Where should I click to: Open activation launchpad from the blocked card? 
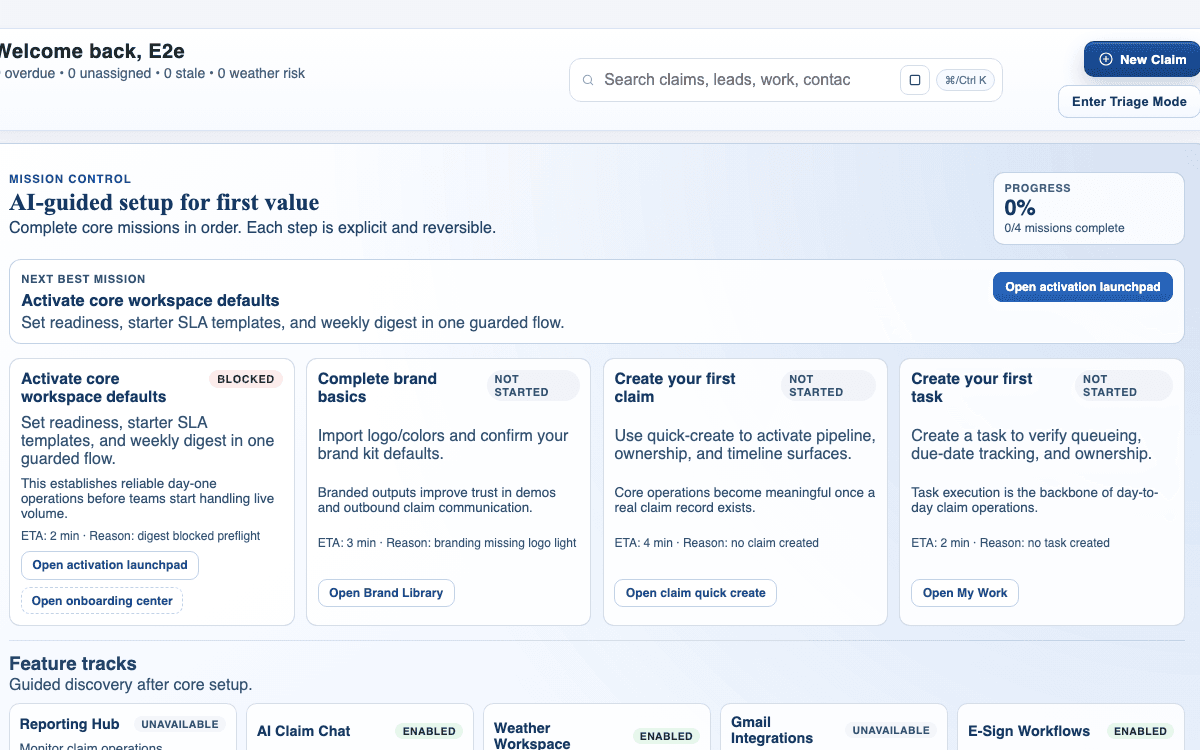(x=109, y=564)
